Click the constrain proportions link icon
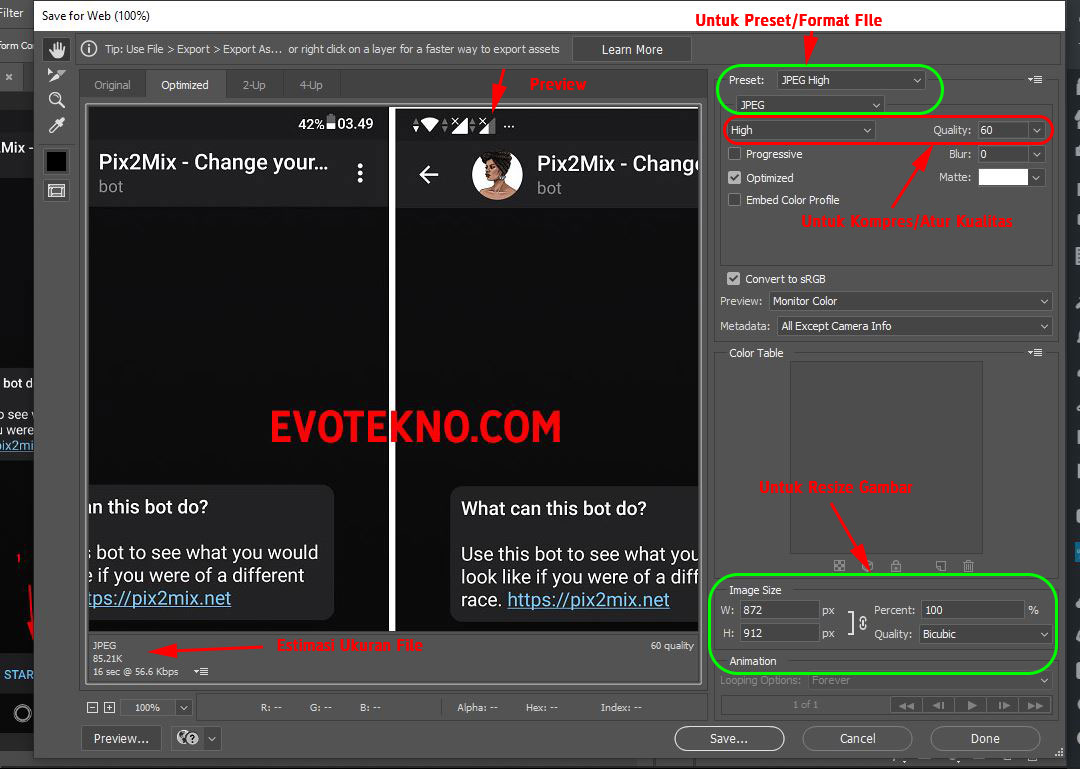 (862, 622)
